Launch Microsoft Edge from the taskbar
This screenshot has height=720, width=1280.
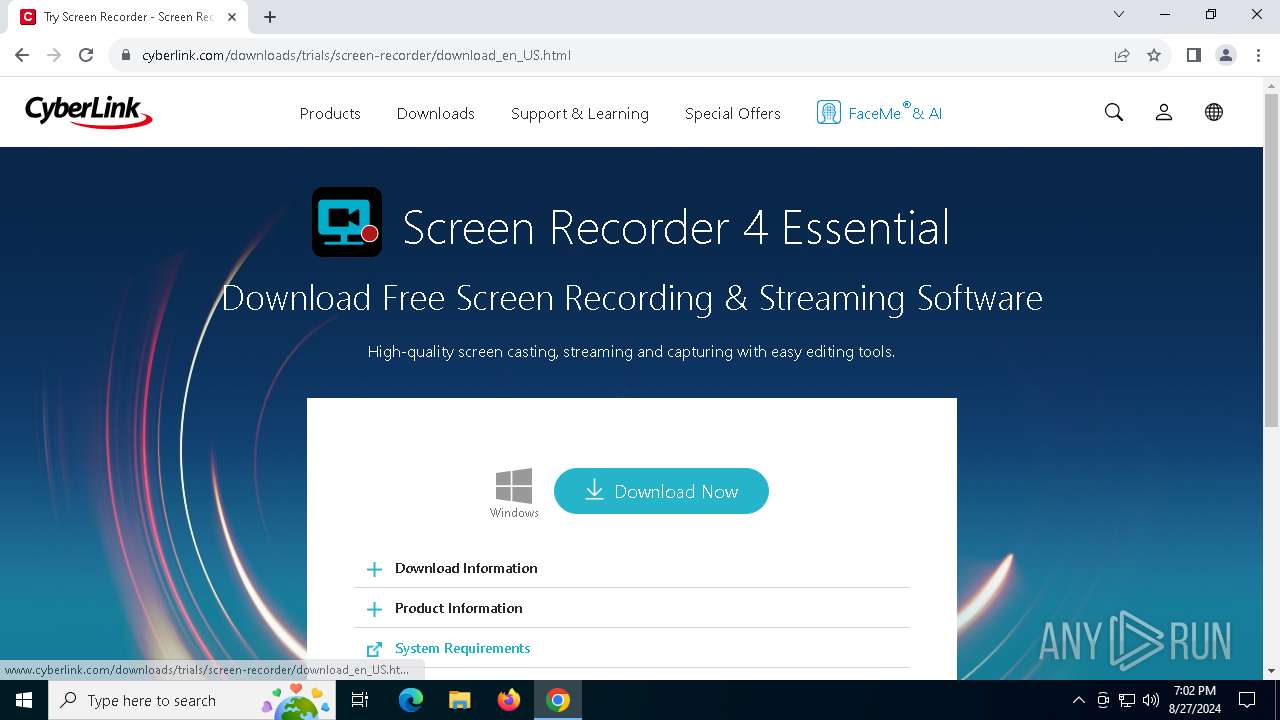[411, 700]
